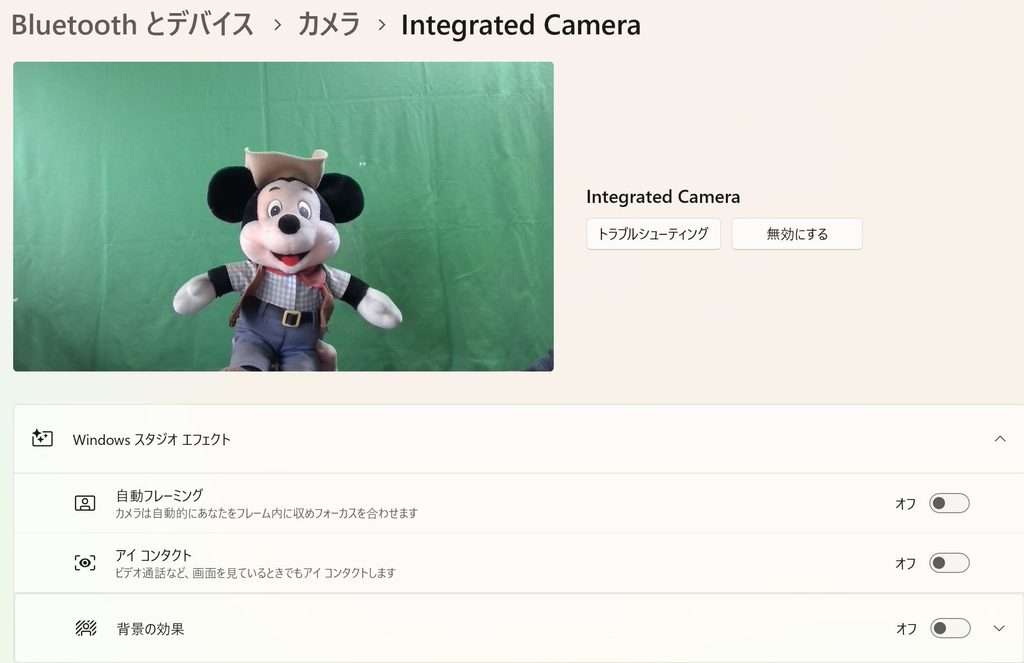Click the 背景の効果 background effects icon

click(x=86, y=628)
